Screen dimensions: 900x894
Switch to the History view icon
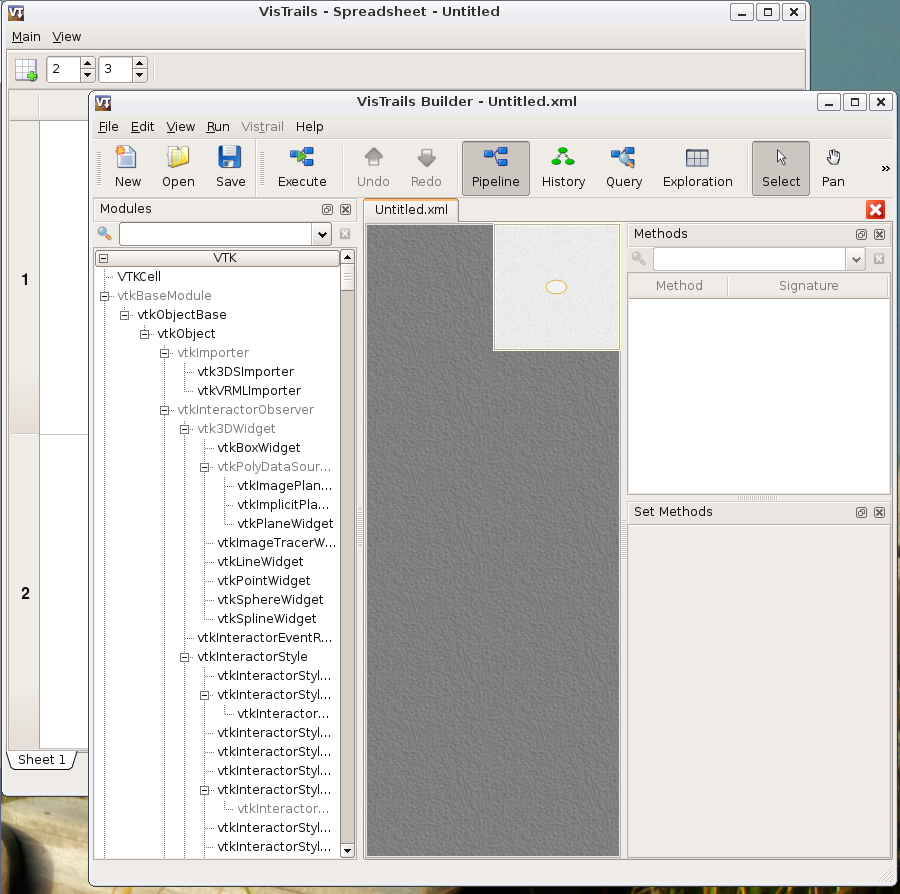point(563,167)
